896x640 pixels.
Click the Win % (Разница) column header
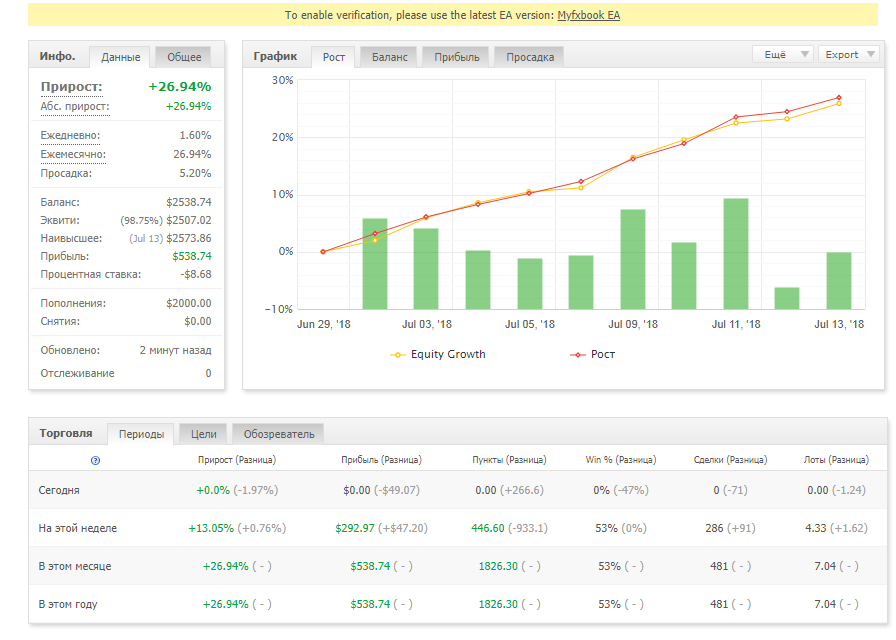click(621, 460)
